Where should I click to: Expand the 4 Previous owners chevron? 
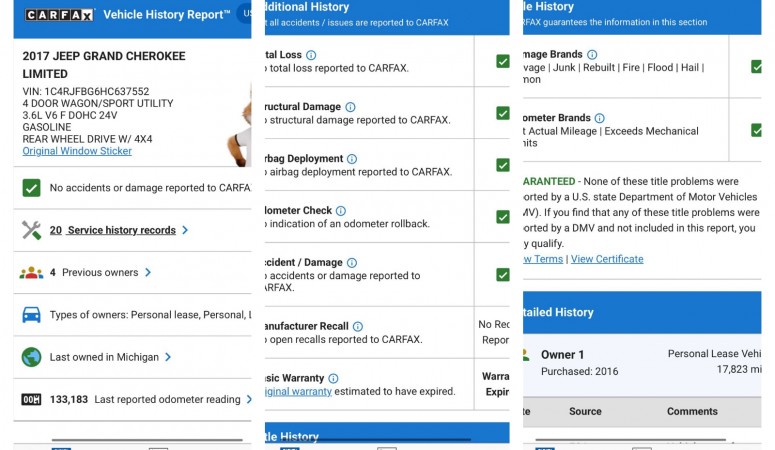pyautogui.click(x=148, y=272)
